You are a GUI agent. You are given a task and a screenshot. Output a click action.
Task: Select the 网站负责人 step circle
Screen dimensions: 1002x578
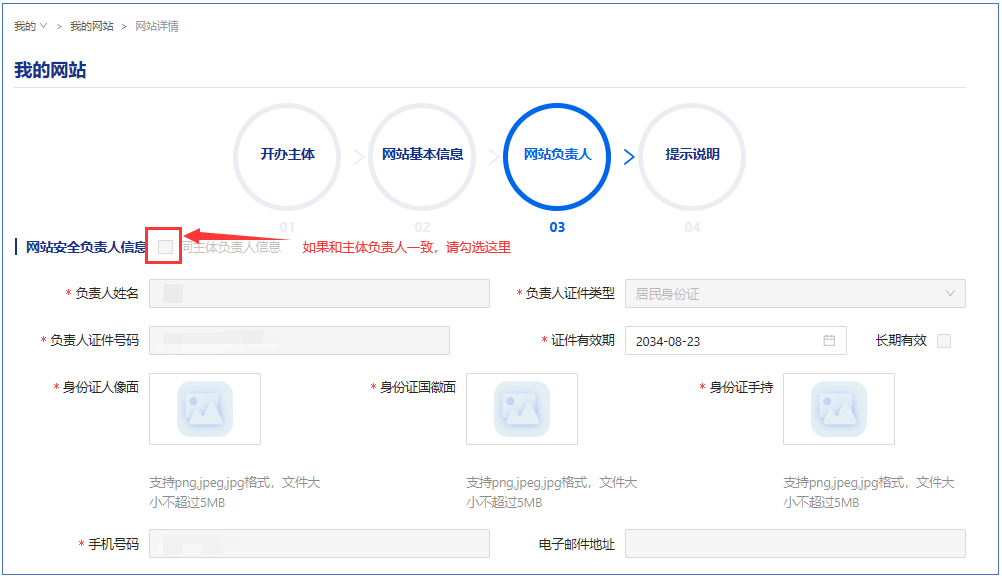(557, 155)
